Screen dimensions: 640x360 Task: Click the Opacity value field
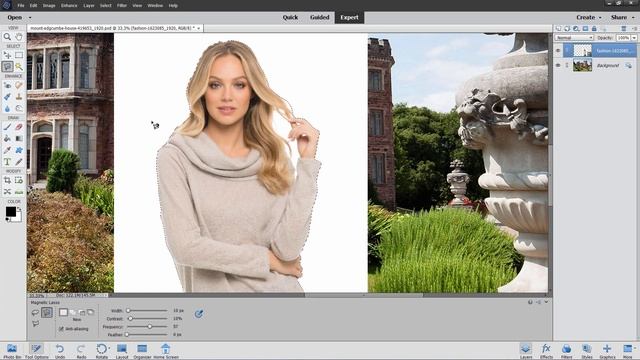click(x=623, y=38)
